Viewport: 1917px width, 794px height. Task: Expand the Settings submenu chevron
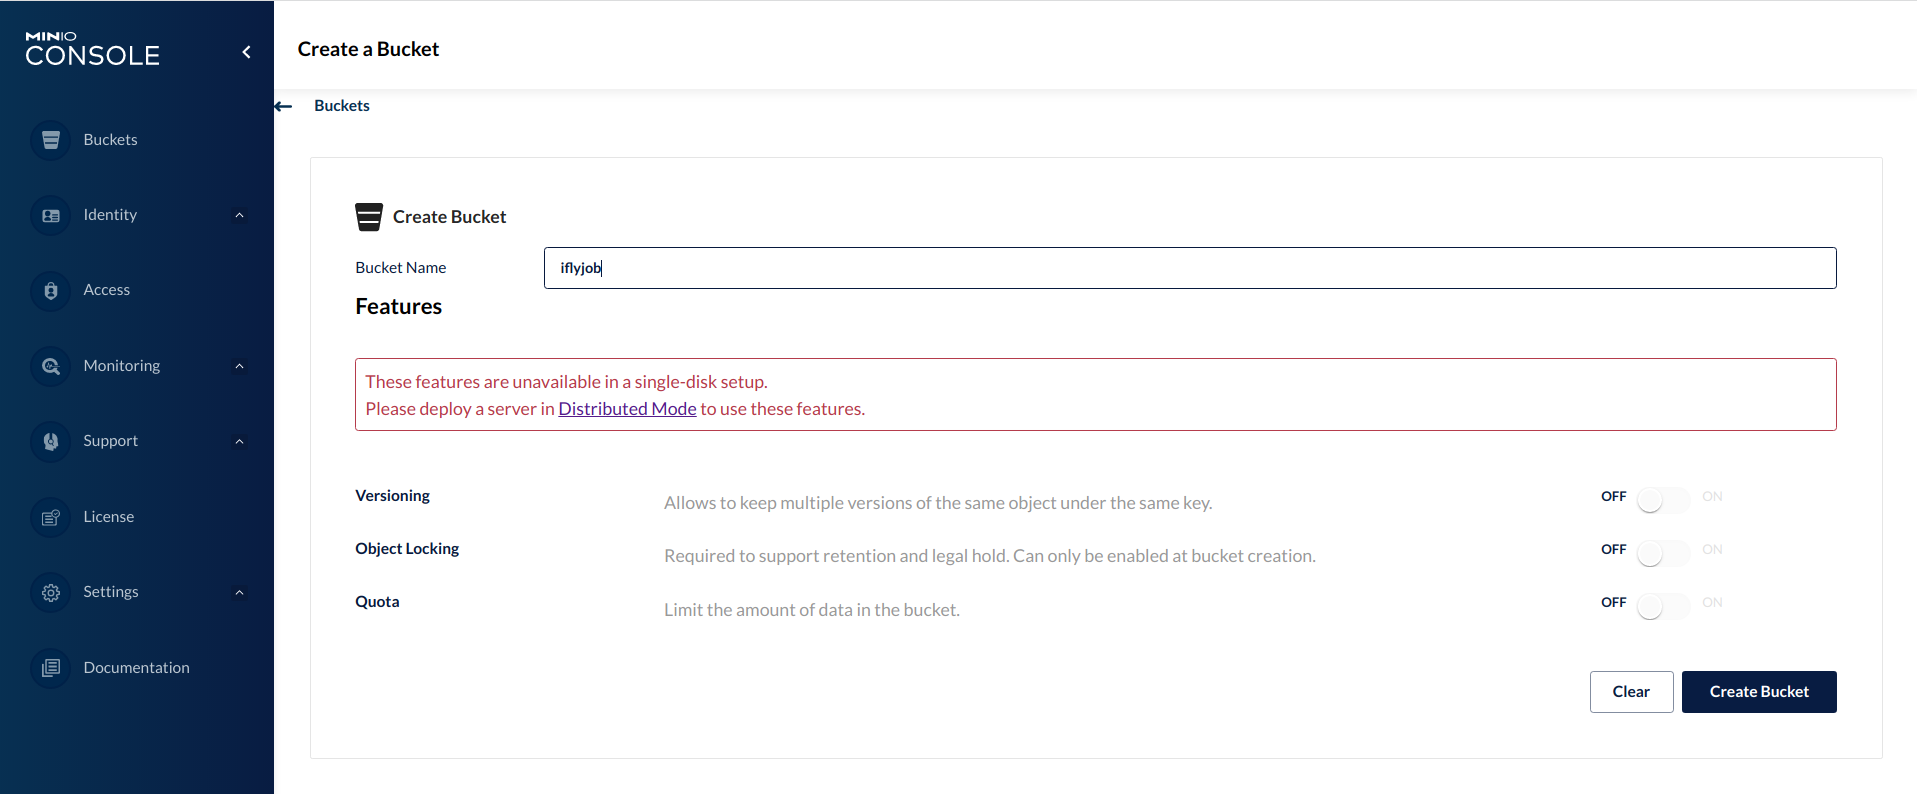click(239, 592)
